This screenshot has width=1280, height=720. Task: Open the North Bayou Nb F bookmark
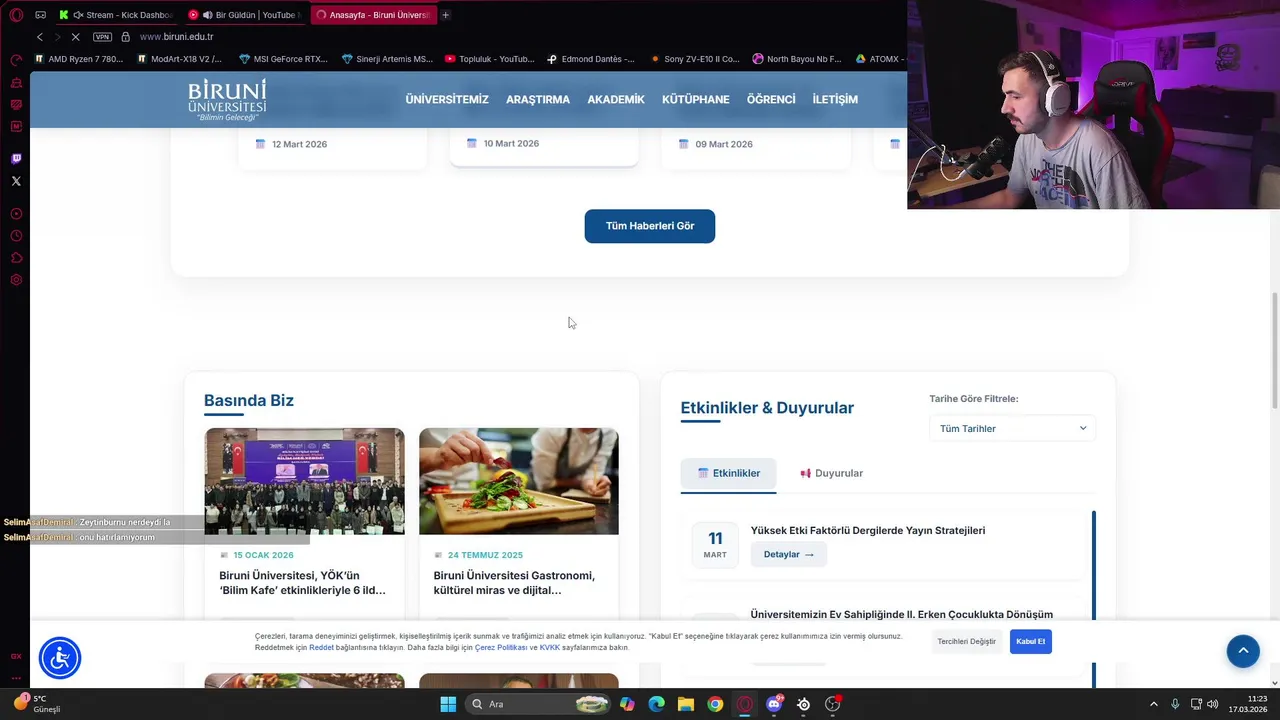pyautogui.click(x=797, y=59)
